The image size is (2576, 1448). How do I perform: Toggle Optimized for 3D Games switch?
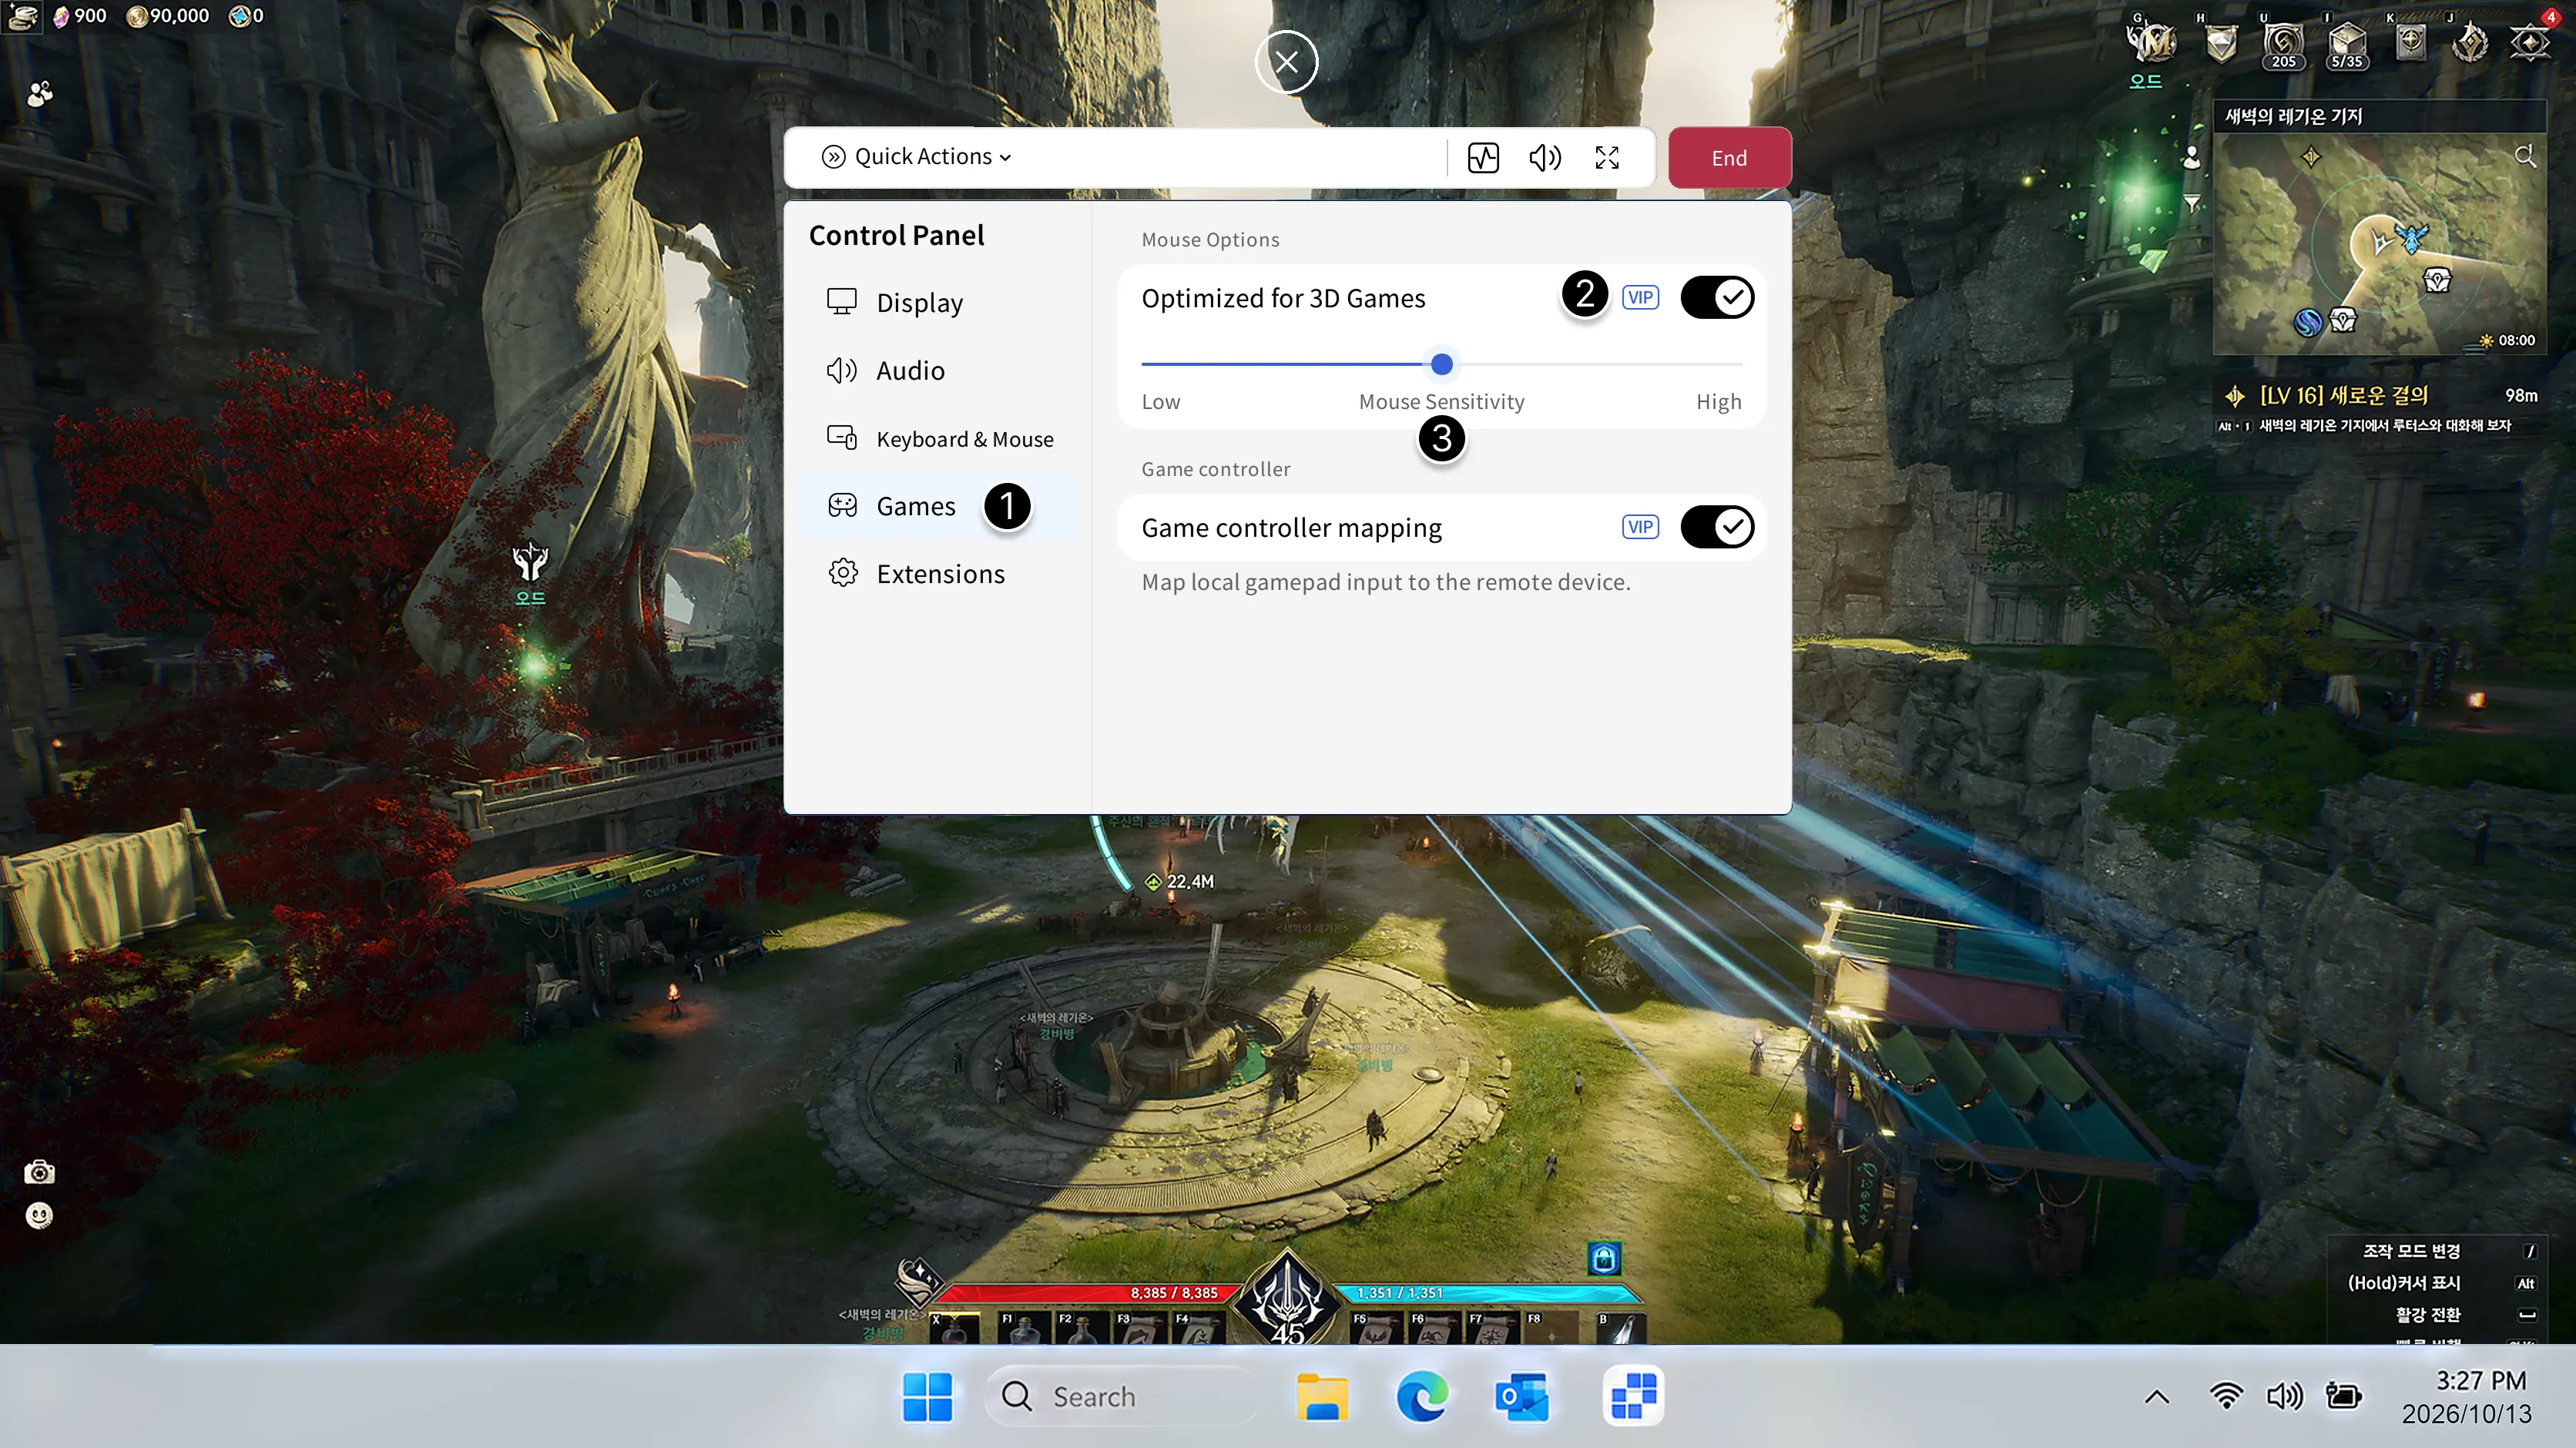1717,297
